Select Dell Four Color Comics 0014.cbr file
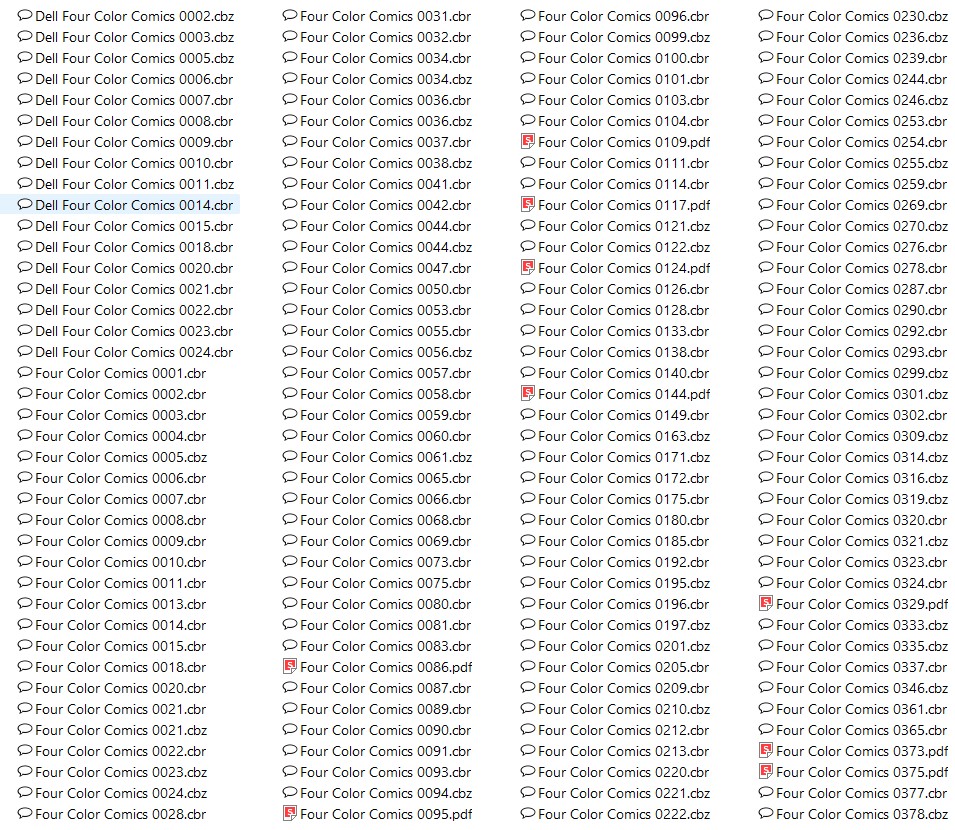This screenshot has height=830, width=955. click(125, 205)
